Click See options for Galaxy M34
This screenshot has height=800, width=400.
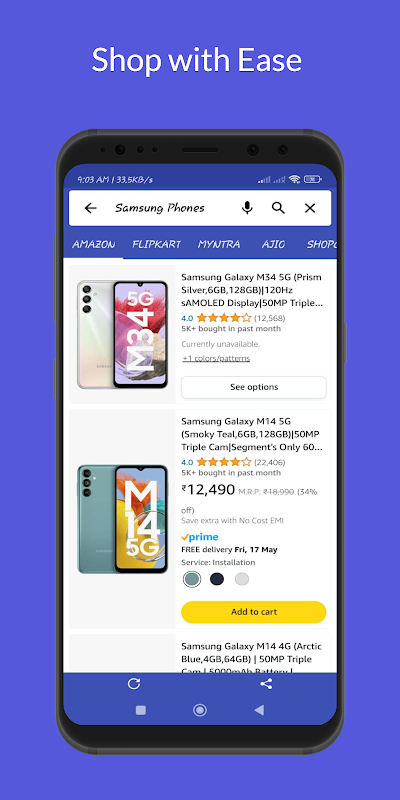coord(254,387)
